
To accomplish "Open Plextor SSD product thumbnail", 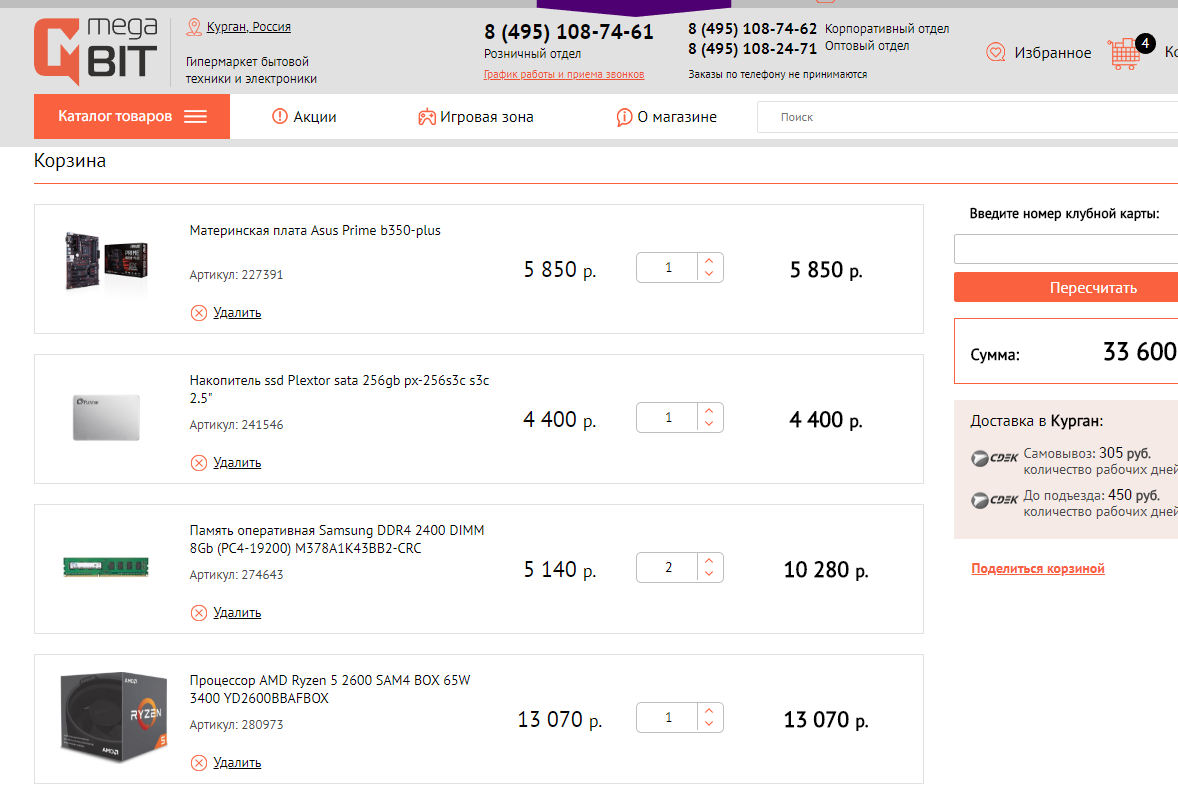I will [107, 417].
